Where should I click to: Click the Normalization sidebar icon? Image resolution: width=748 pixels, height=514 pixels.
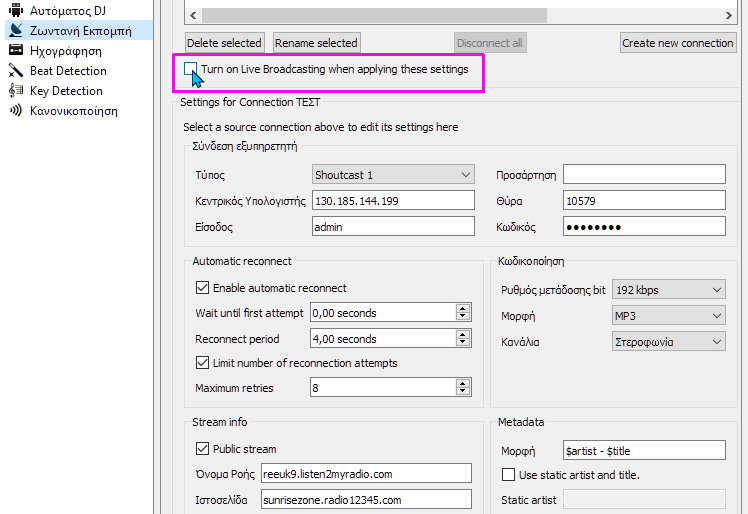[15, 111]
